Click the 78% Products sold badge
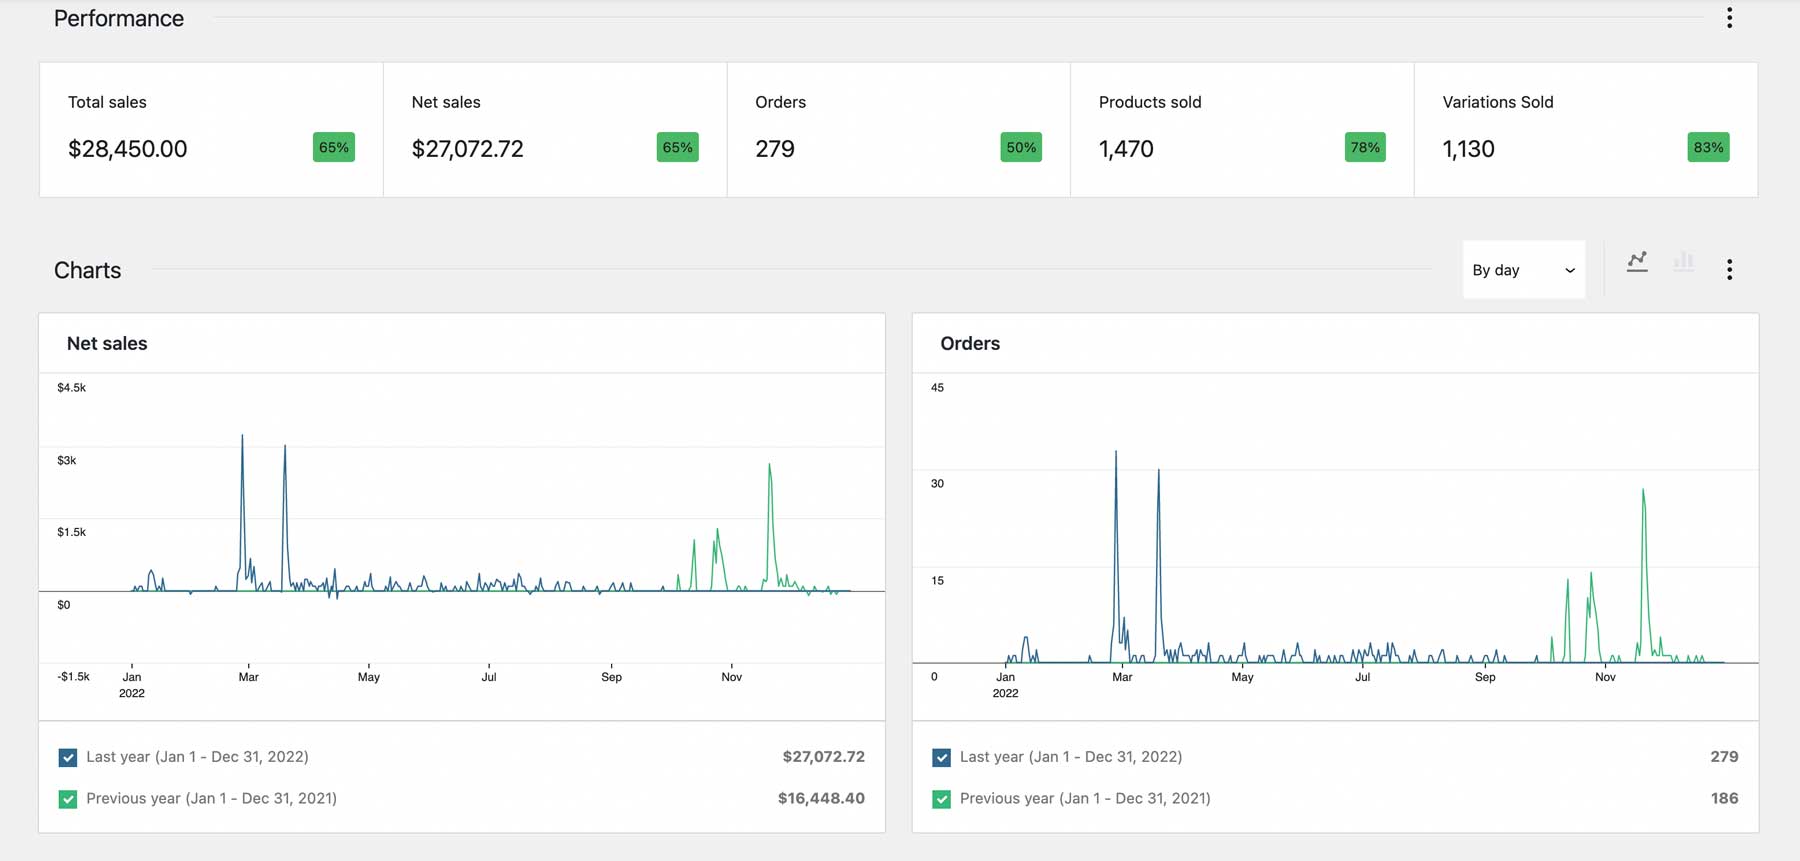The height and width of the screenshot is (861, 1800). (1365, 148)
